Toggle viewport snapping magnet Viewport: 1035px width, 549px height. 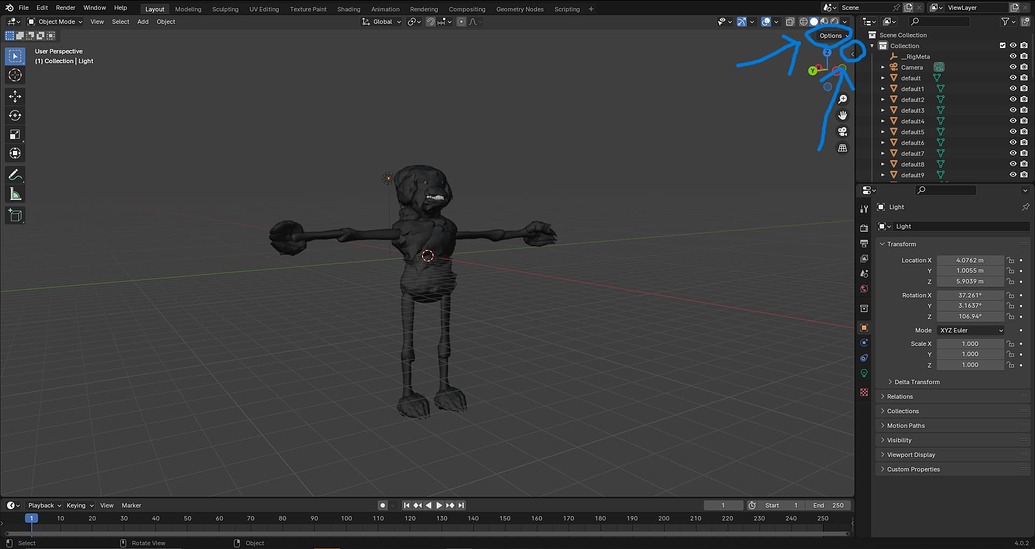pyautogui.click(x=430, y=22)
